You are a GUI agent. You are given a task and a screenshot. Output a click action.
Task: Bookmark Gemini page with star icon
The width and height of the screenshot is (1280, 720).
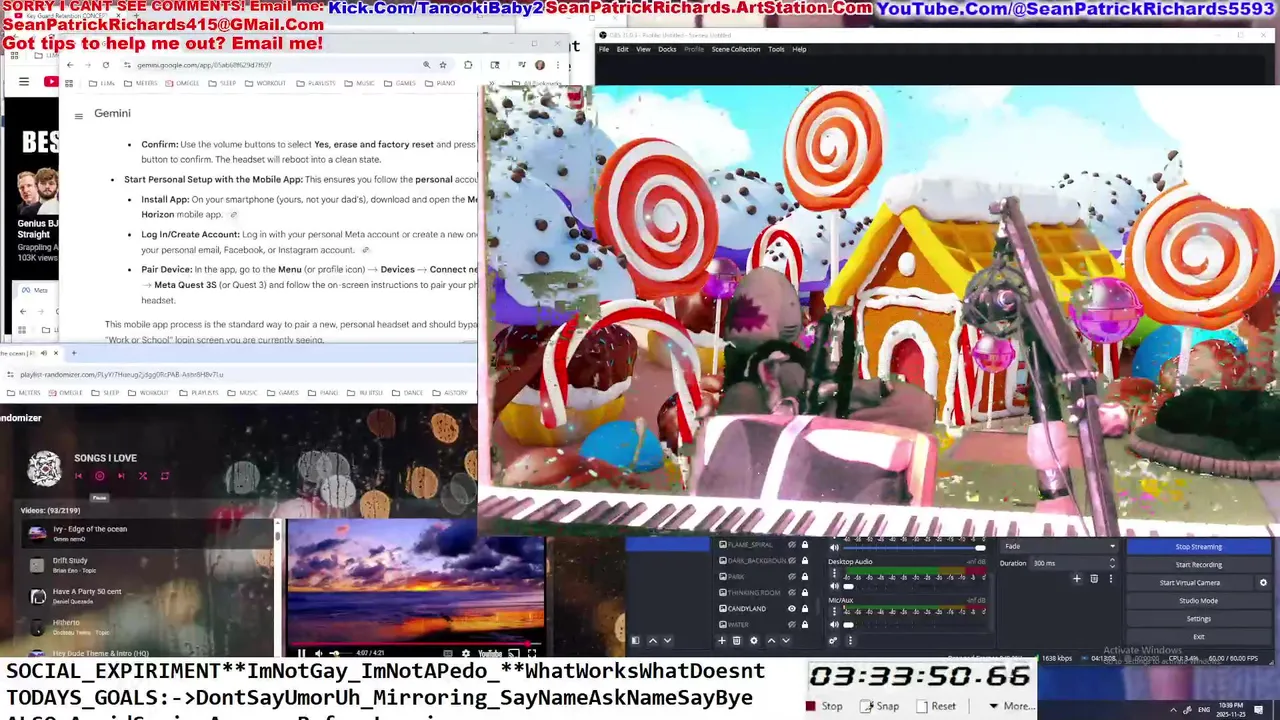tap(443, 65)
